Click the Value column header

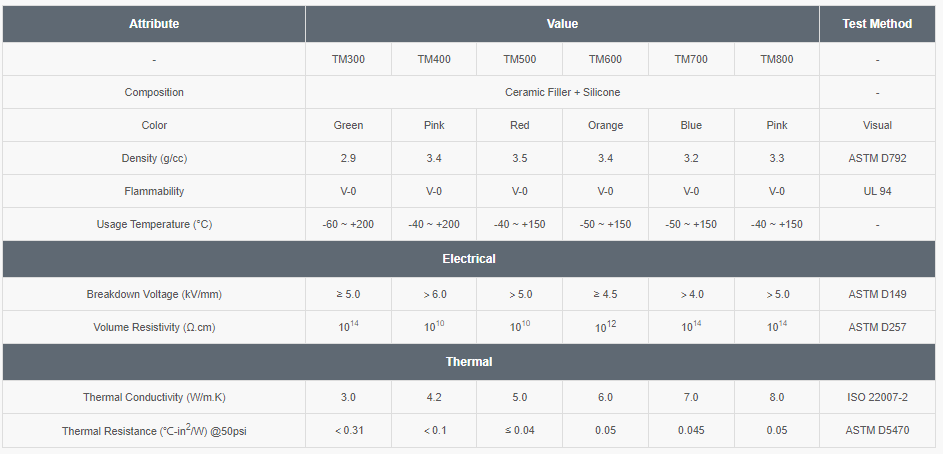[x=562, y=24]
